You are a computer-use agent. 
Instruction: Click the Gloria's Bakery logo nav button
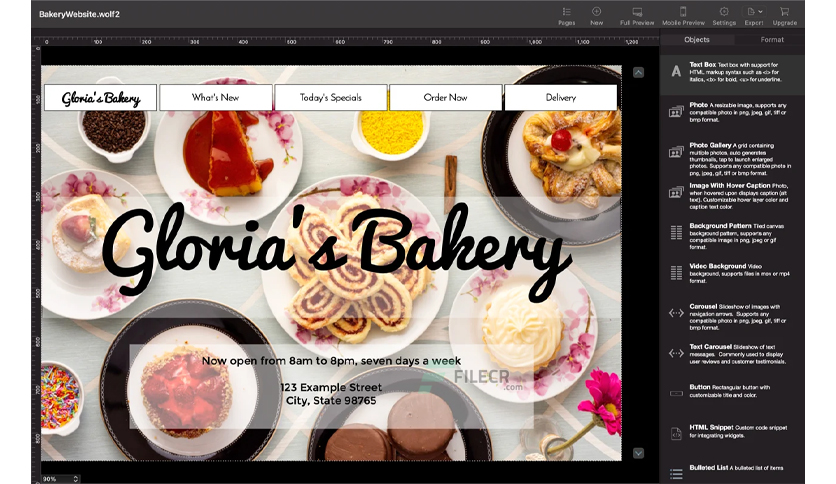click(x=100, y=98)
